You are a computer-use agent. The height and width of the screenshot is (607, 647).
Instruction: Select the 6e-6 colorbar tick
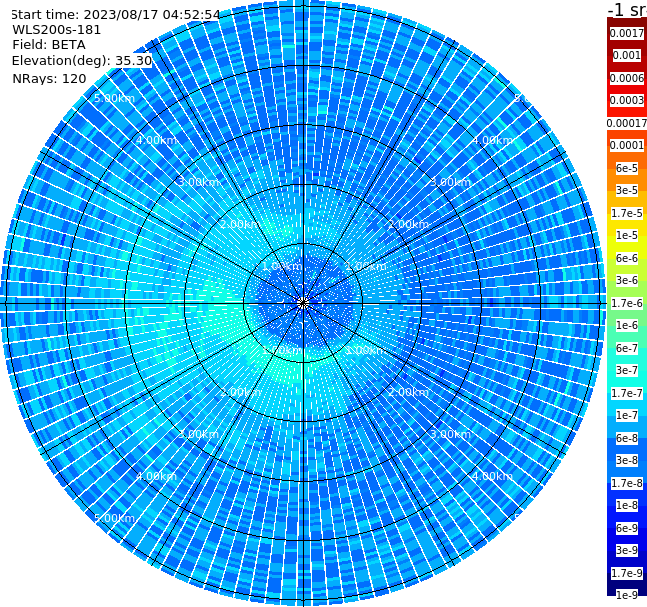tap(627, 258)
